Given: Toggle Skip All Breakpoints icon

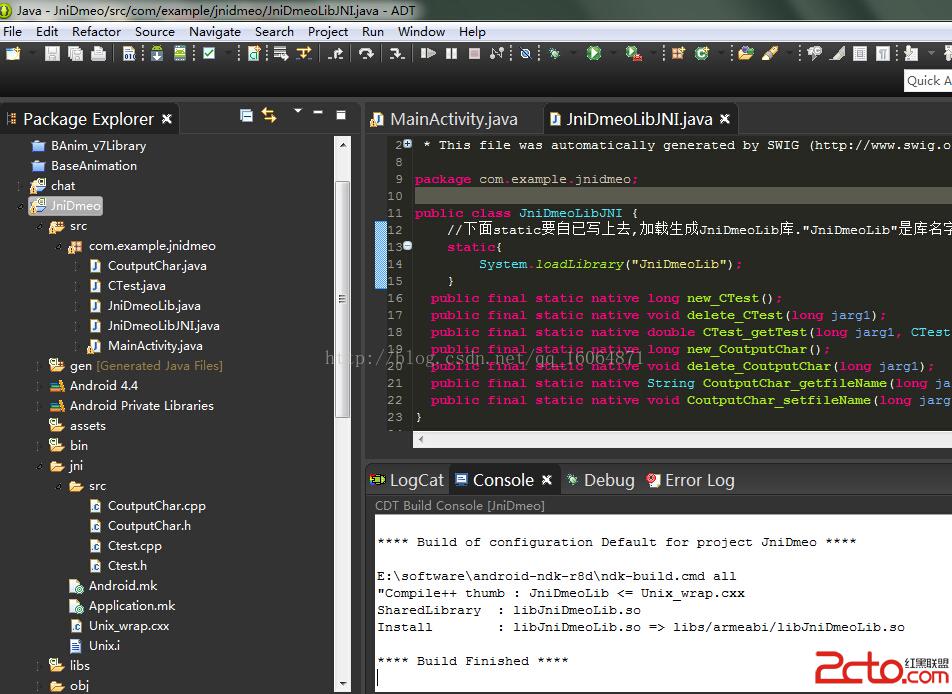Looking at the screenshot, I should click(526, 54).
